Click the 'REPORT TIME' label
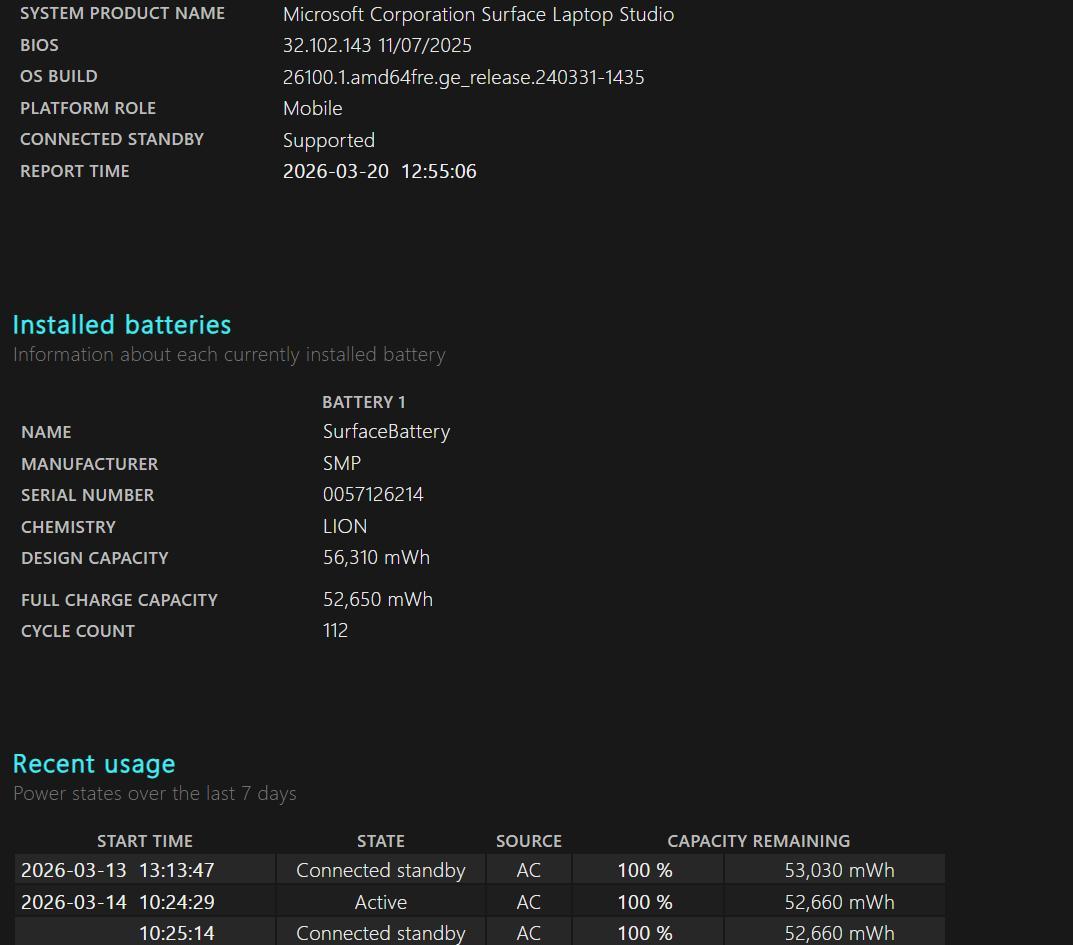Viewport: 1073px width, 945px height. pos(75,171)
